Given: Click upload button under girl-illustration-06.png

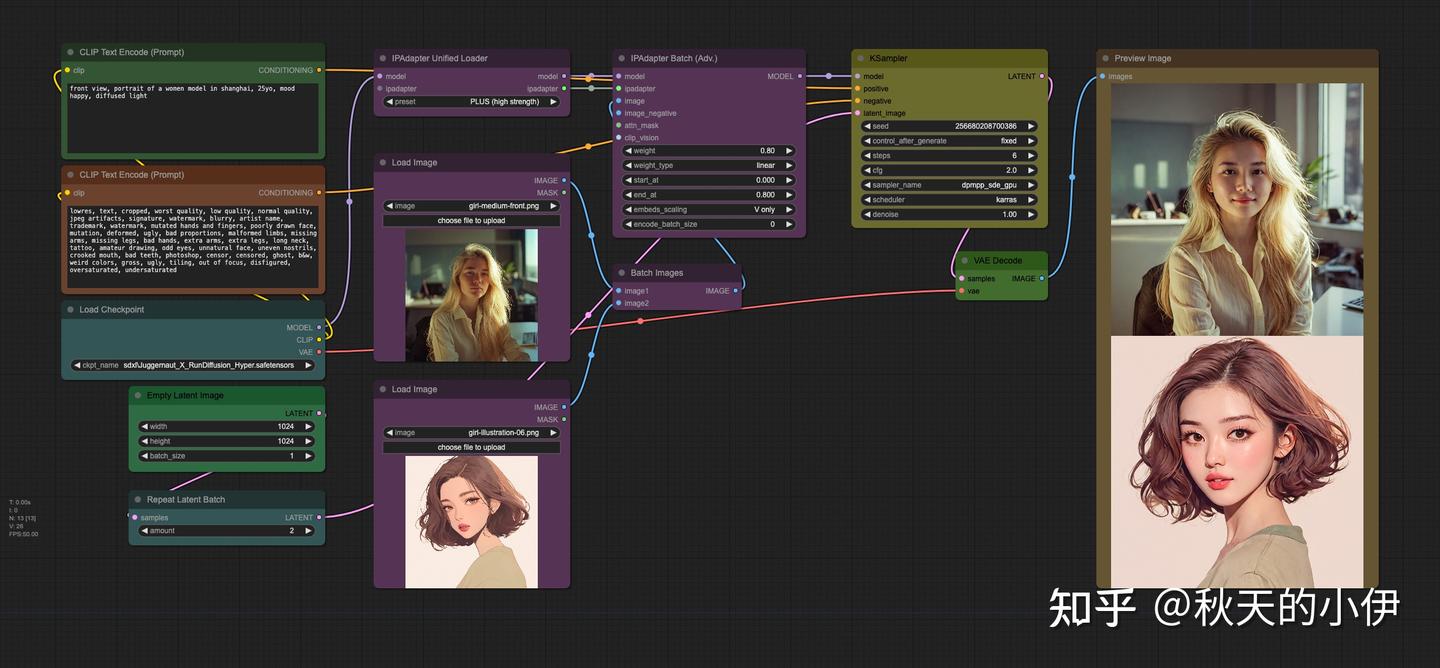Looking at the screenshot, I should click(472, 448).
